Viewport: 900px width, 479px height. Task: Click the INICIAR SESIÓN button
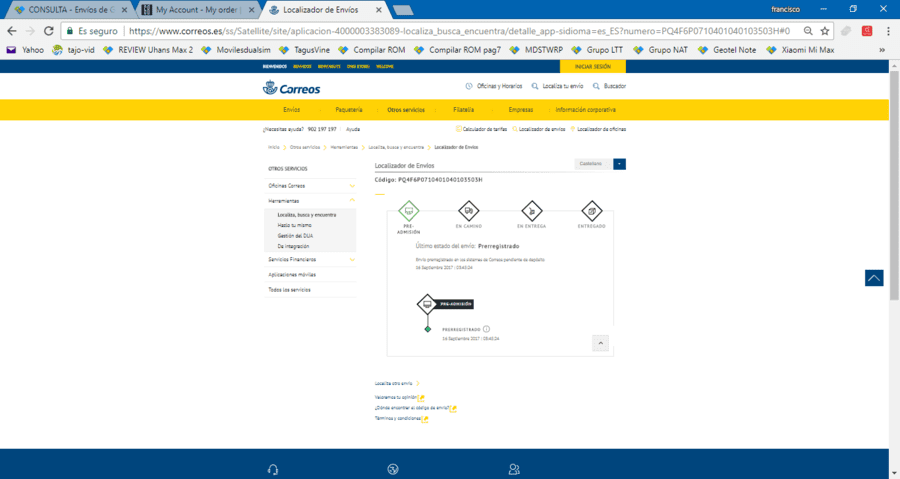[593, 67]
